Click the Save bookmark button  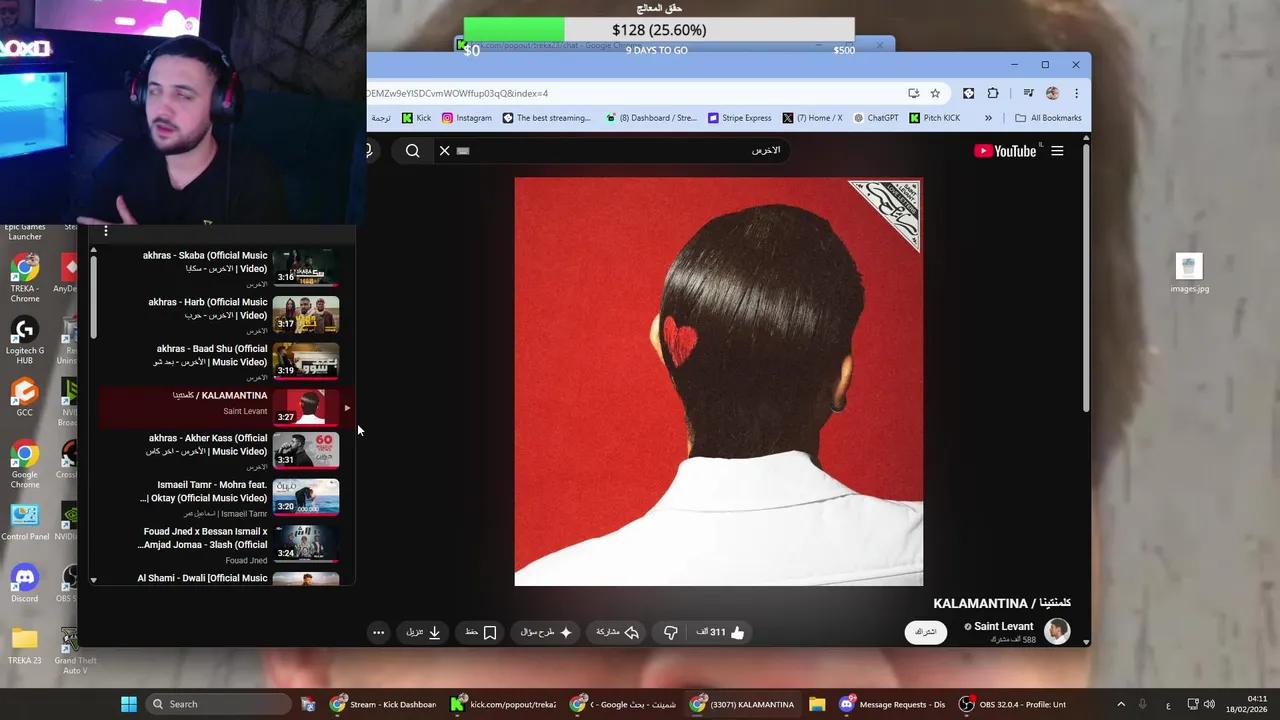[x=481, y=632]
